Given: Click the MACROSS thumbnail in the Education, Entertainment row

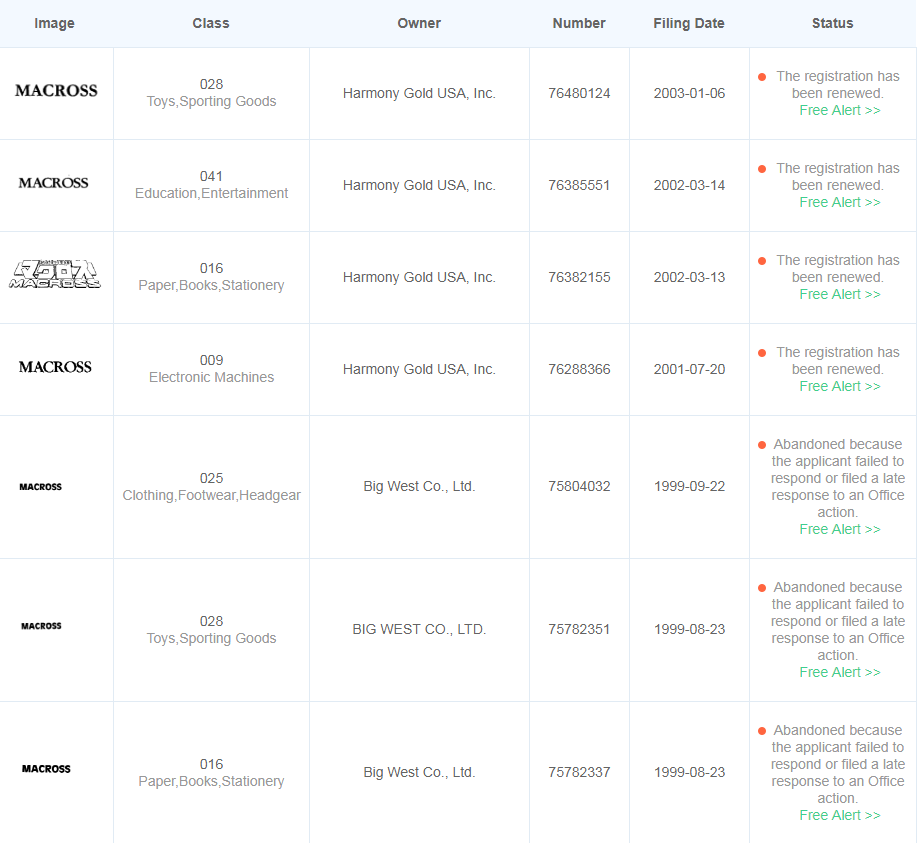Looking at the screenshot, I should click(x=53, y=183).
